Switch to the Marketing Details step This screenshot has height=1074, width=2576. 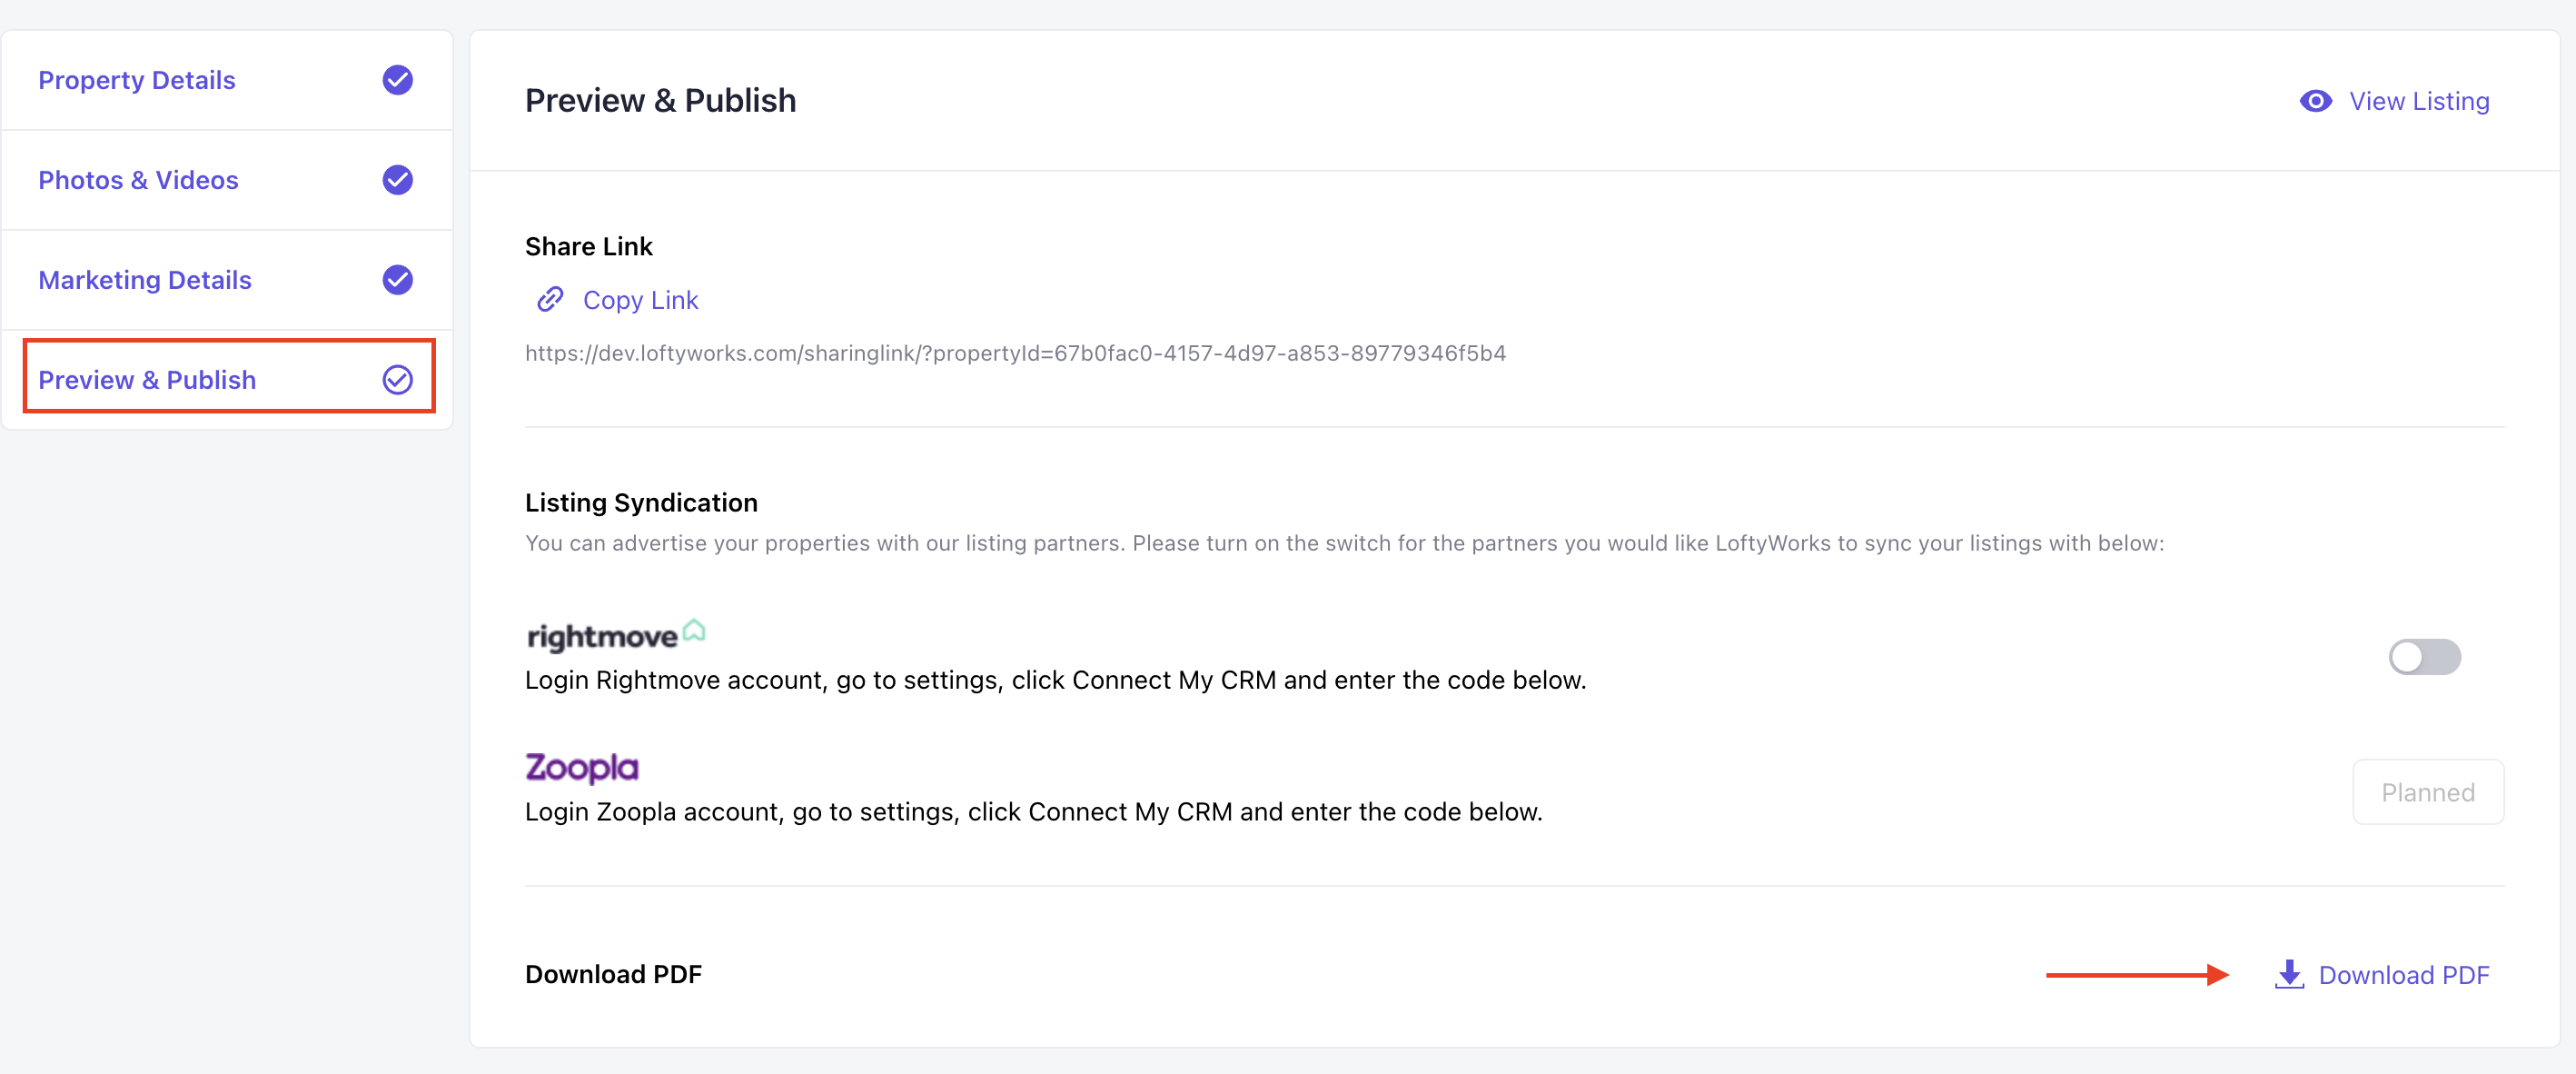tap(227, 280)
